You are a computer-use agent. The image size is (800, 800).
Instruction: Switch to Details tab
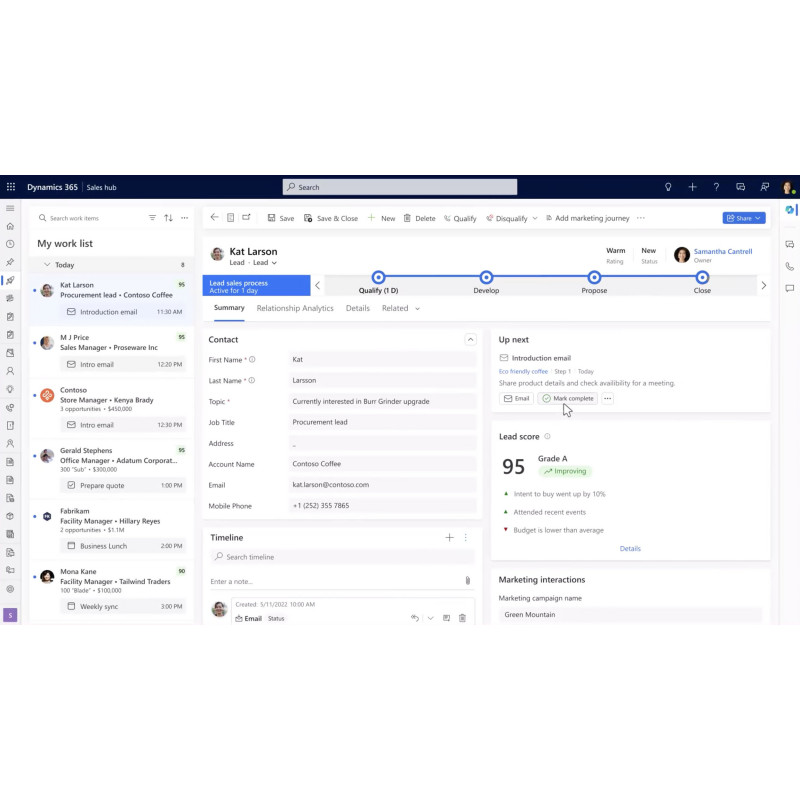358,308
